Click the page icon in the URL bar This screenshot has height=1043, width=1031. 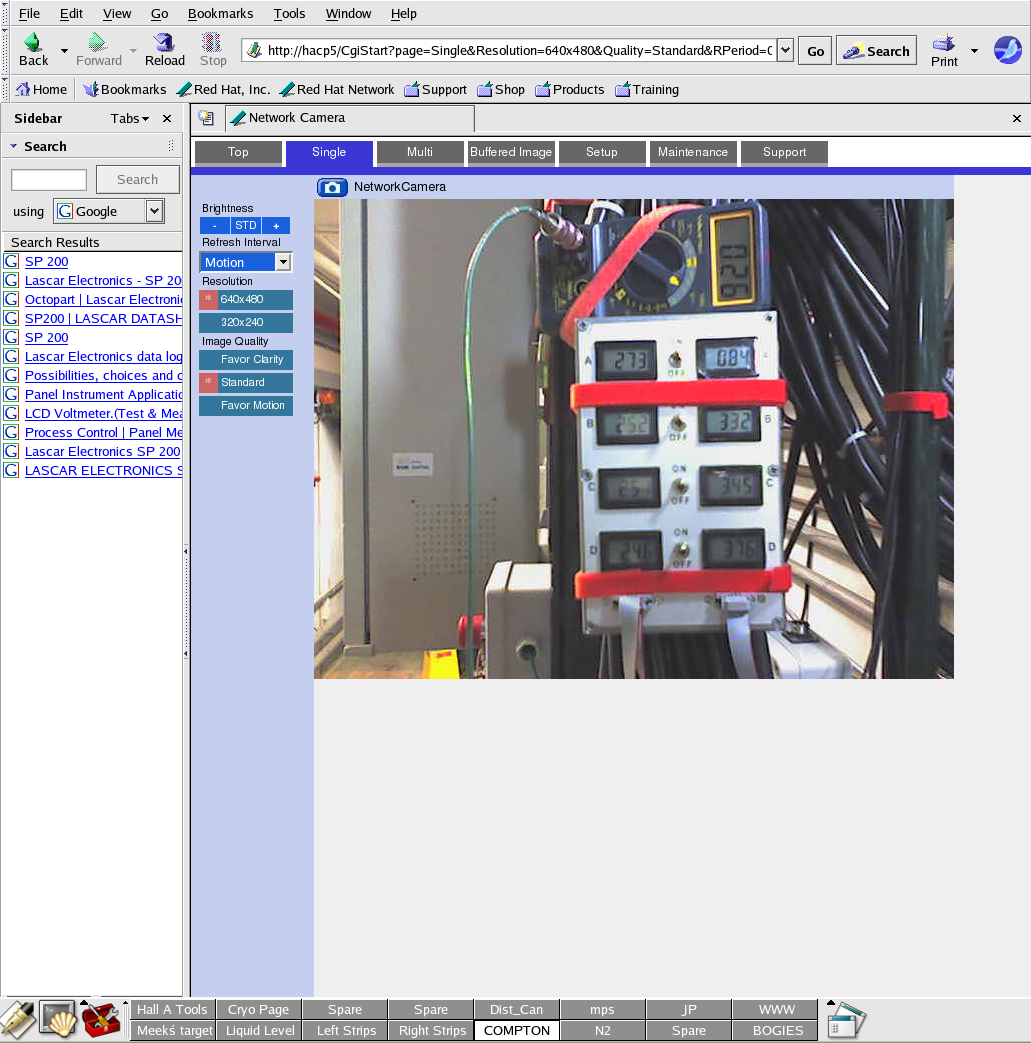pyautogui.click(x=253, y=50)
